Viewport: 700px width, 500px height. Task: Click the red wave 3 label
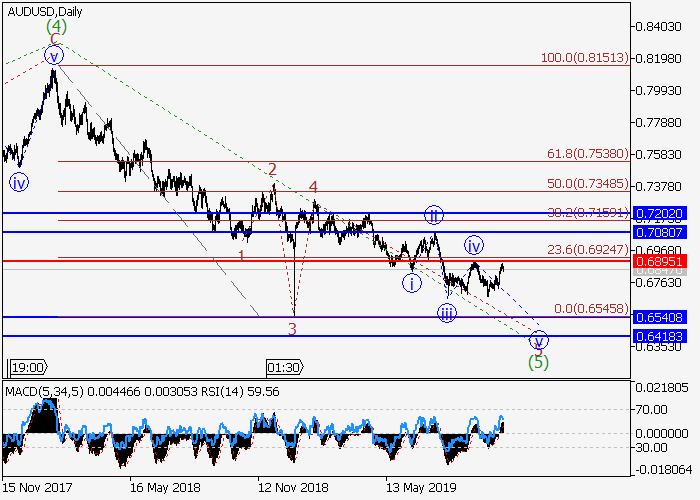coord(293,328)
